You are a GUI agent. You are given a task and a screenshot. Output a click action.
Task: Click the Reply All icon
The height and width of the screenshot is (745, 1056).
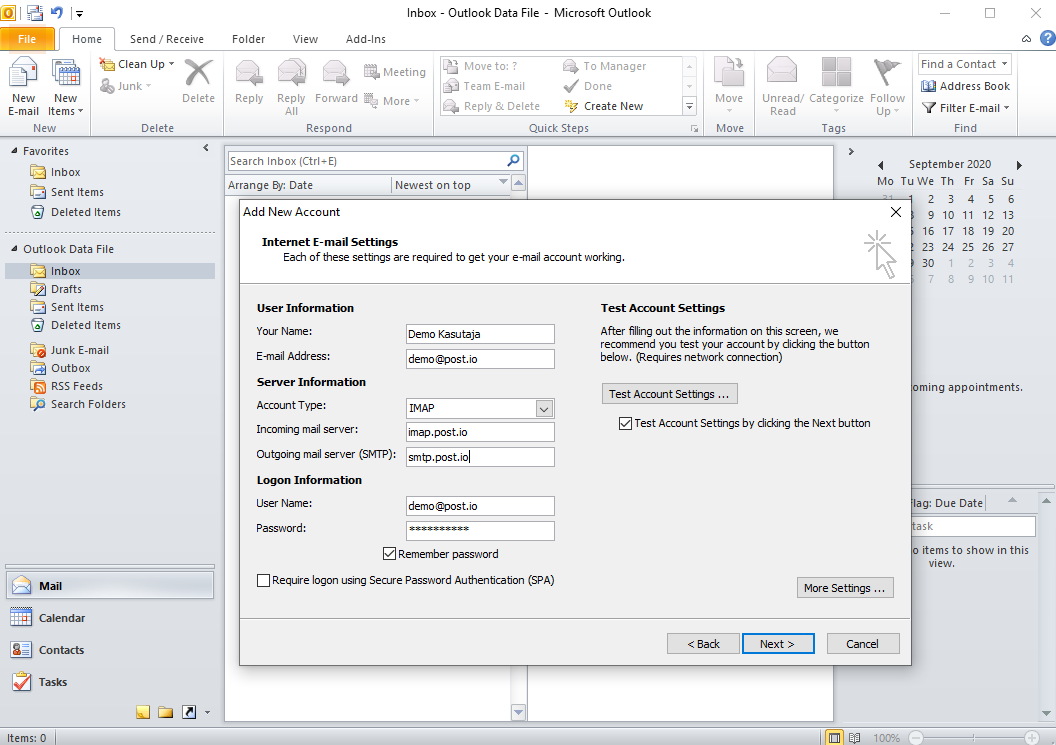pyautogui.click(x=291, y=73)
